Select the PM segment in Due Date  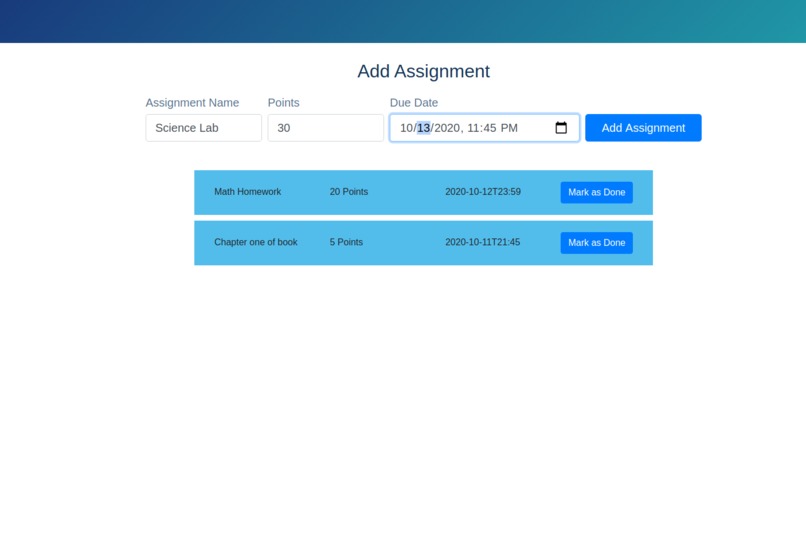point(509,128)
